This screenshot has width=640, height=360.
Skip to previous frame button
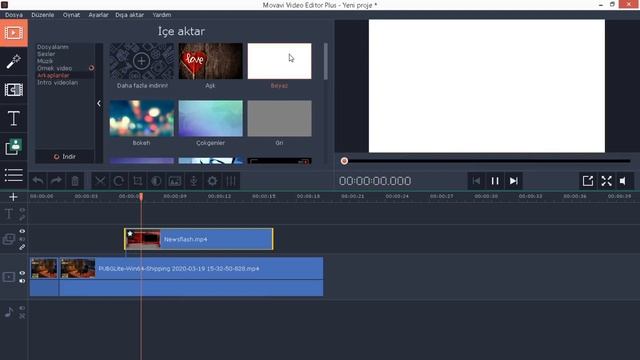coord(476,181)
